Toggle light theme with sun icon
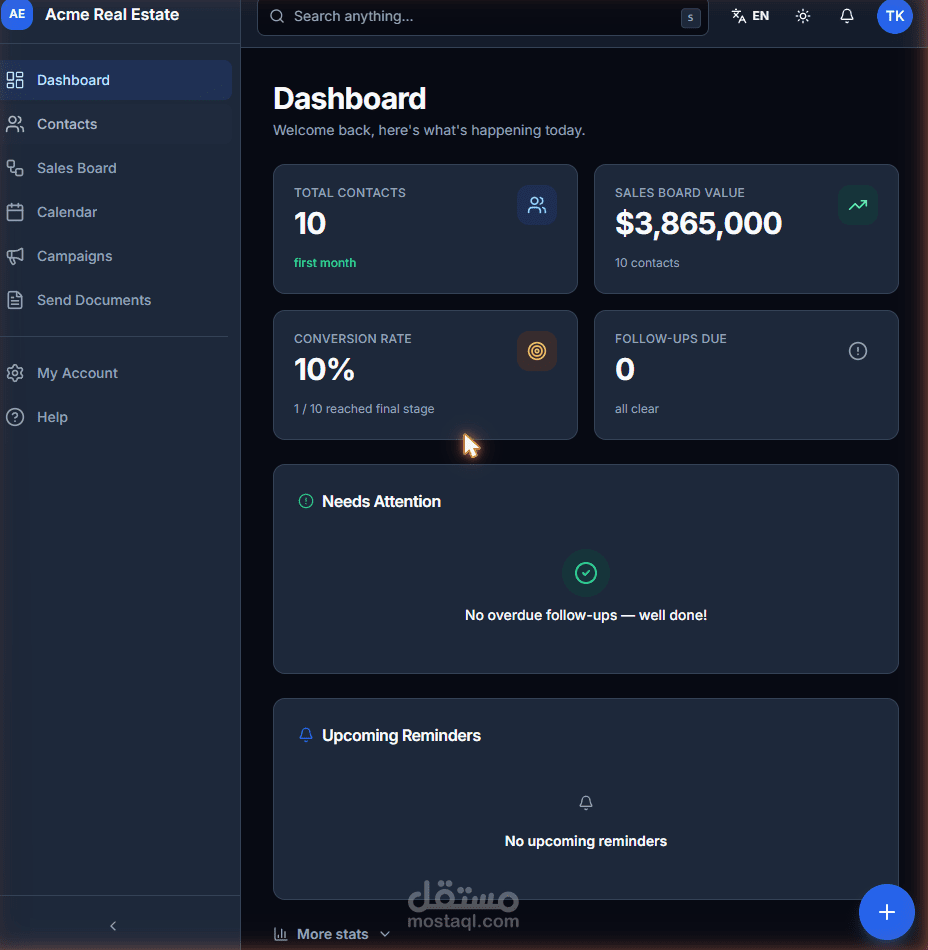This screenshot has width=928, height=950. coord(803,16)
